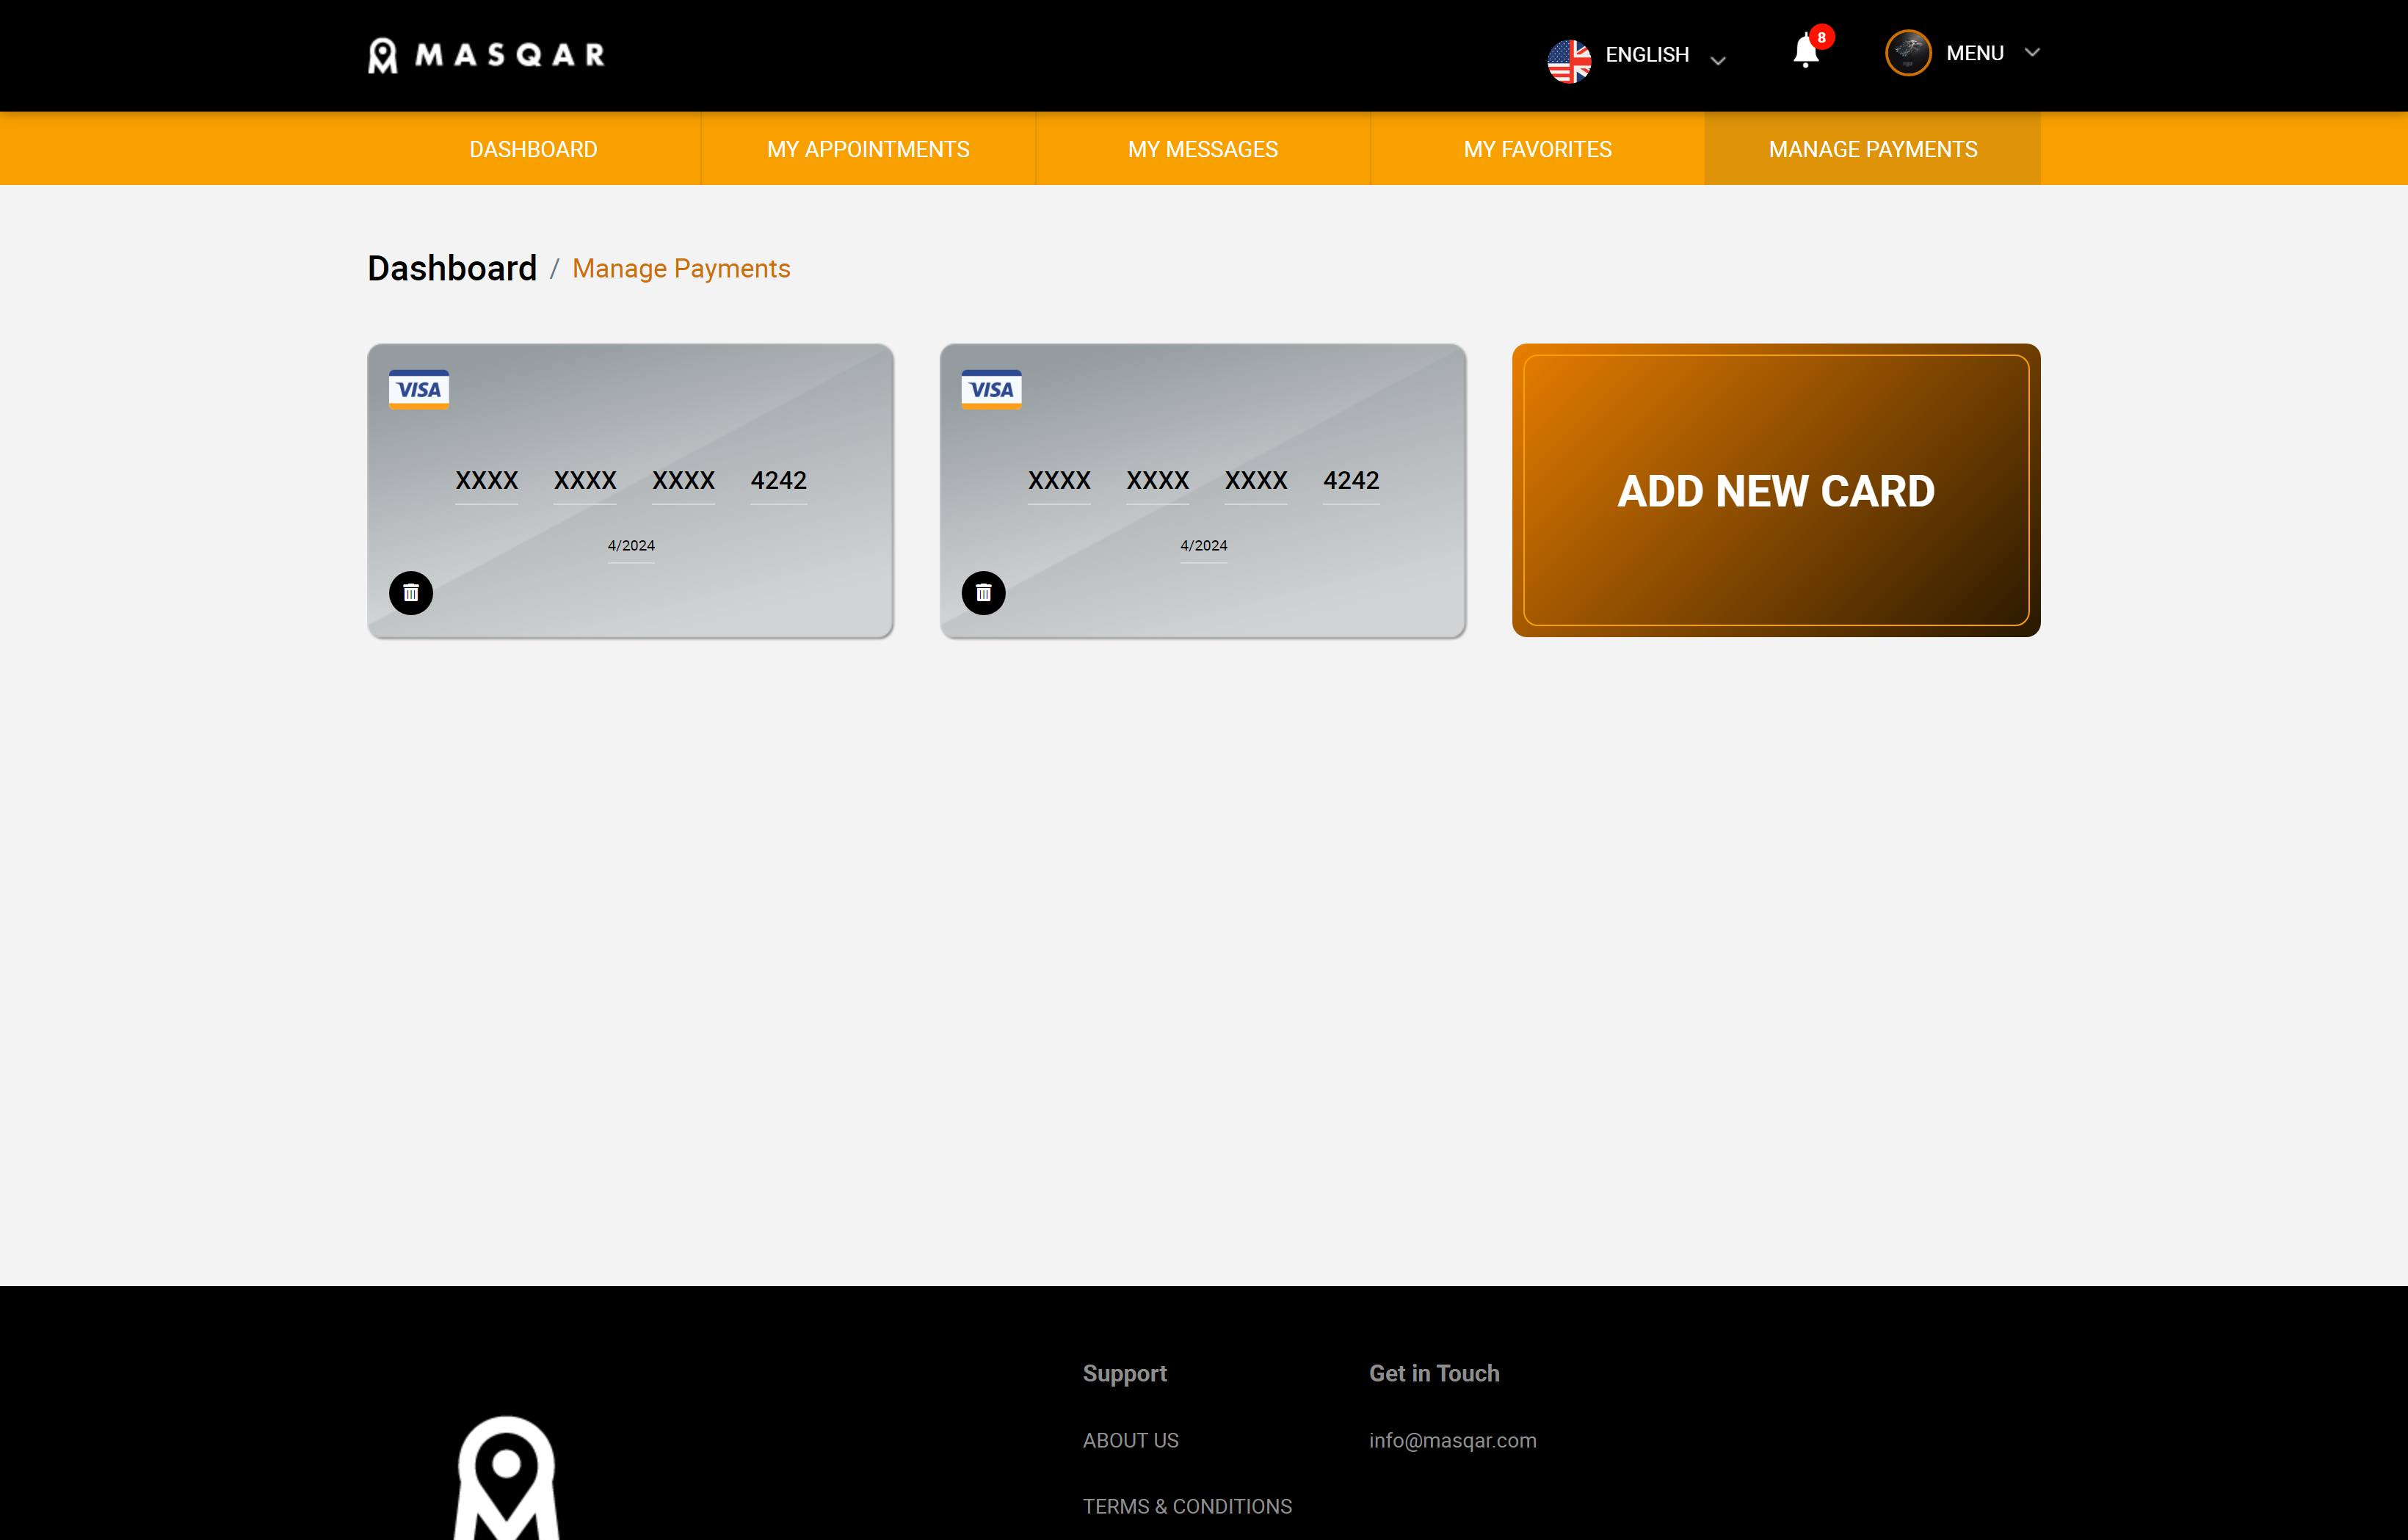Viewport: 2408px width, 1540px height.
Task: Open the About Us footer link
Action: pos(1130,1440)
